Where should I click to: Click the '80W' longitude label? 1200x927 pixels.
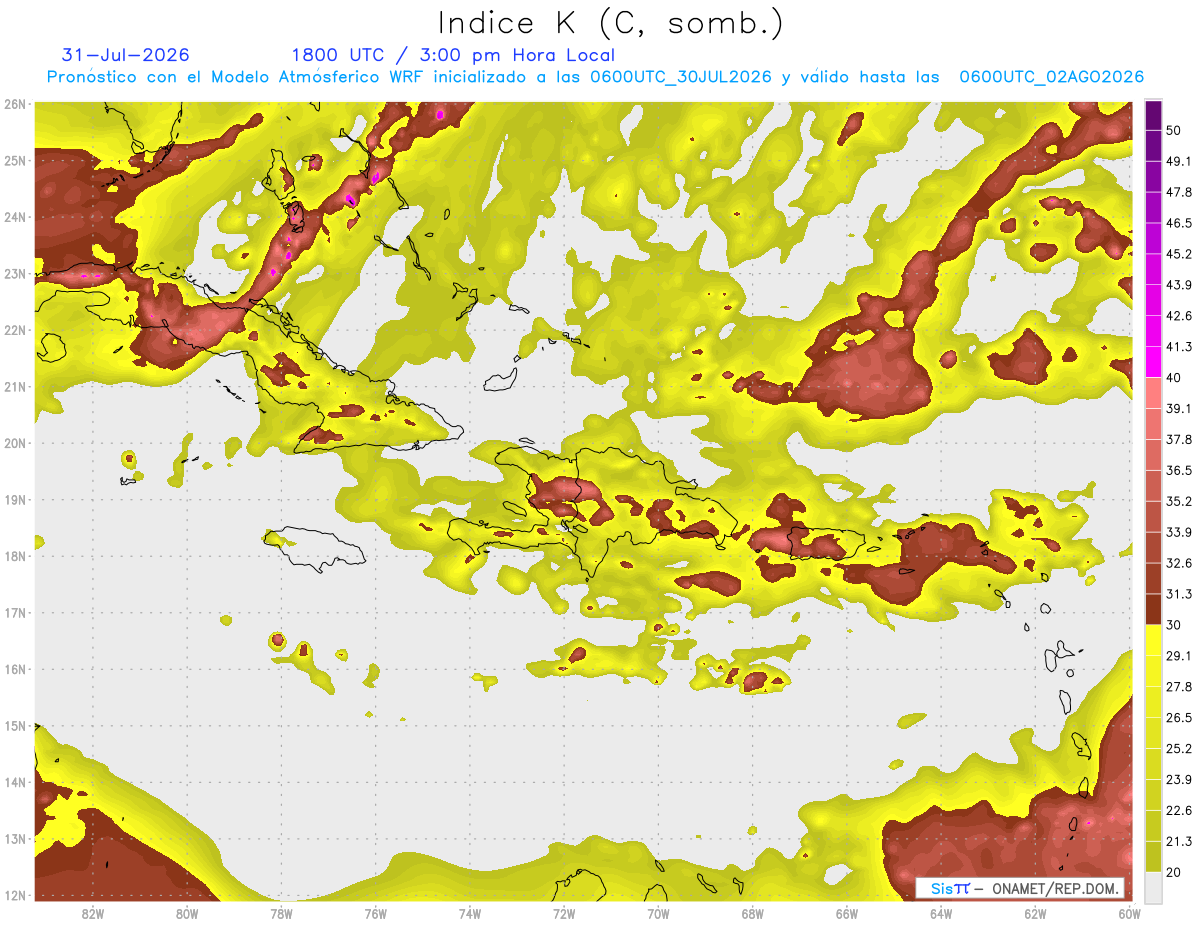tap(187, 914)
